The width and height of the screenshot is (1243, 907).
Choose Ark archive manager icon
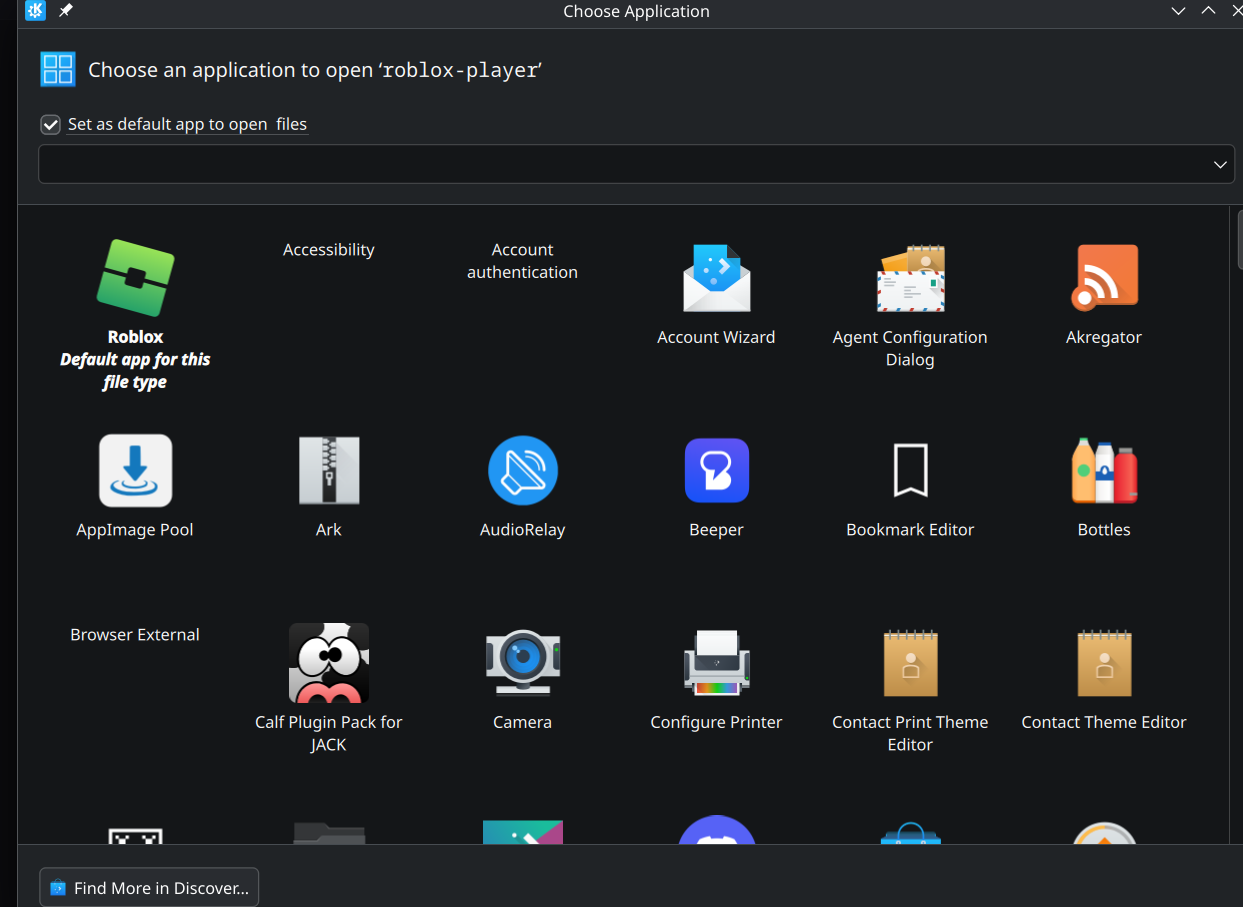(x=328, y=471)
